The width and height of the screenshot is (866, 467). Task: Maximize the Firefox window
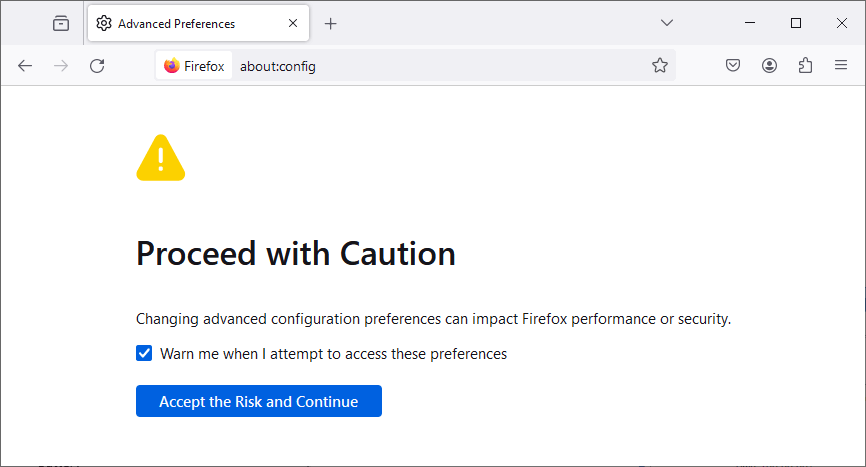[796, 23]
